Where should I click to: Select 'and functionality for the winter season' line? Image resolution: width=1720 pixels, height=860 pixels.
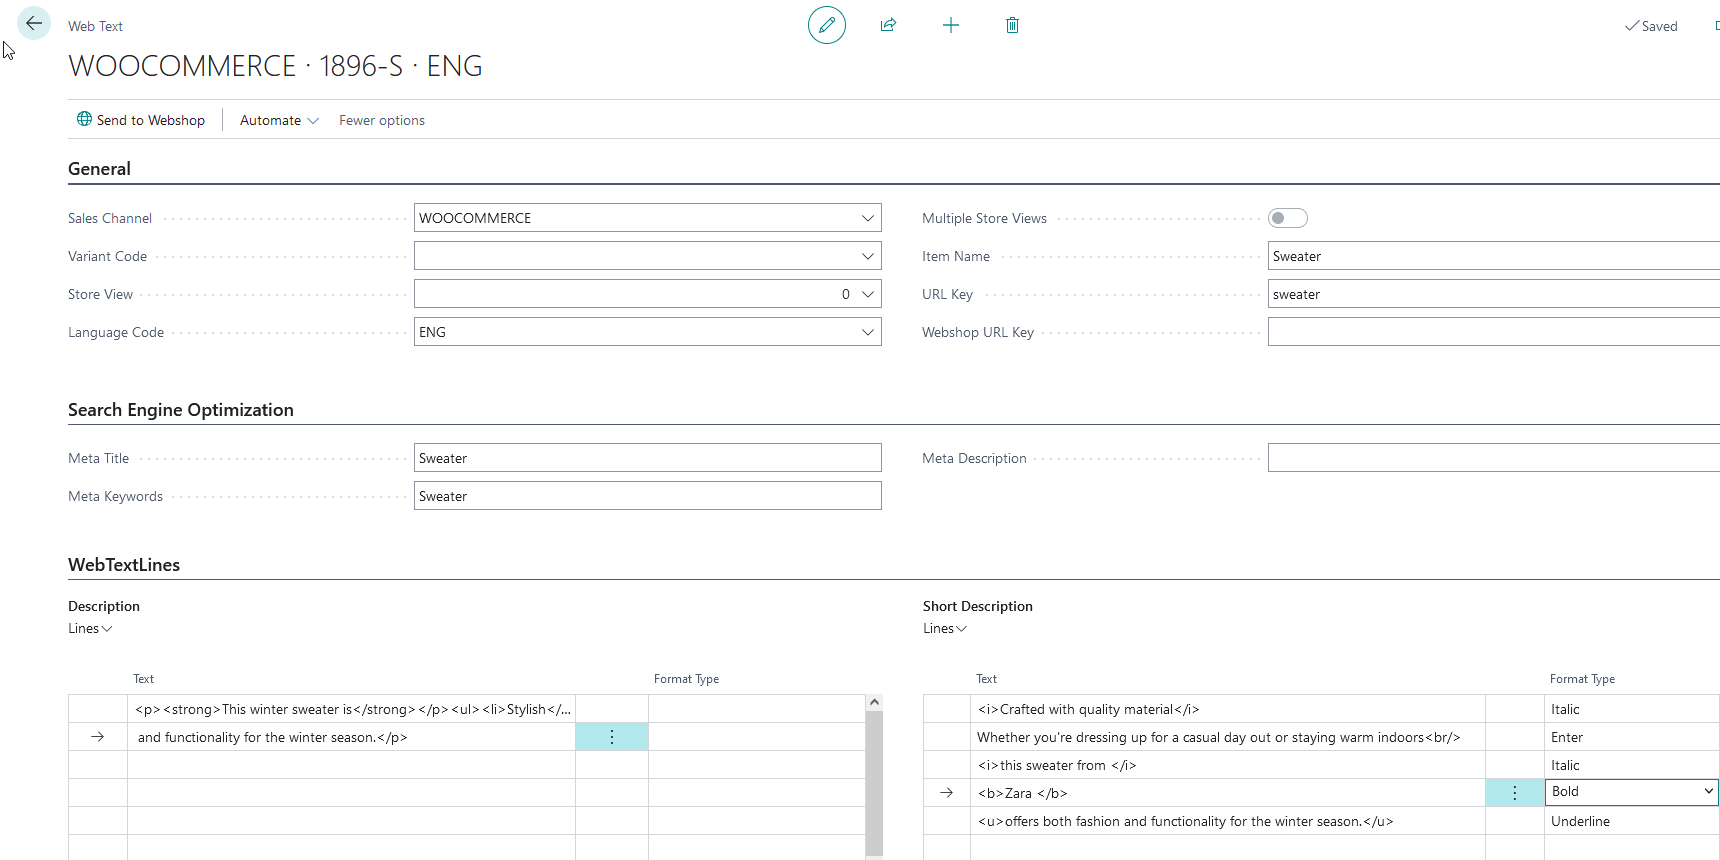pyautogui.click(x=352, y=737)
